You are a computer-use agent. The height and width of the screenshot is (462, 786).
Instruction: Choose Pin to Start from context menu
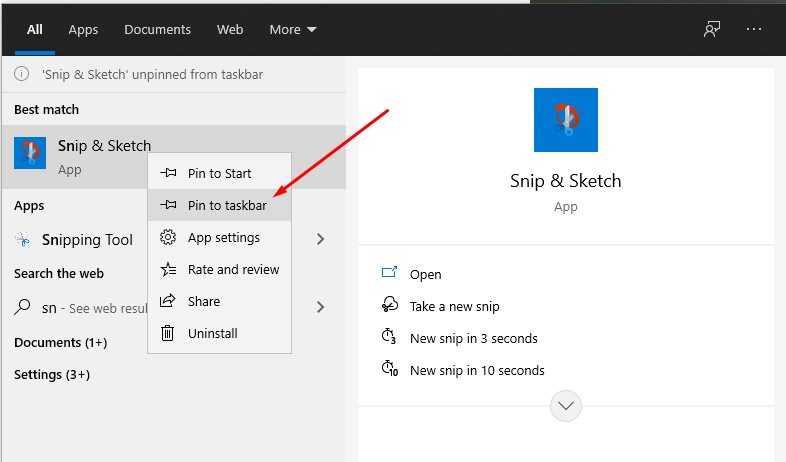click(x=219, y=173)
